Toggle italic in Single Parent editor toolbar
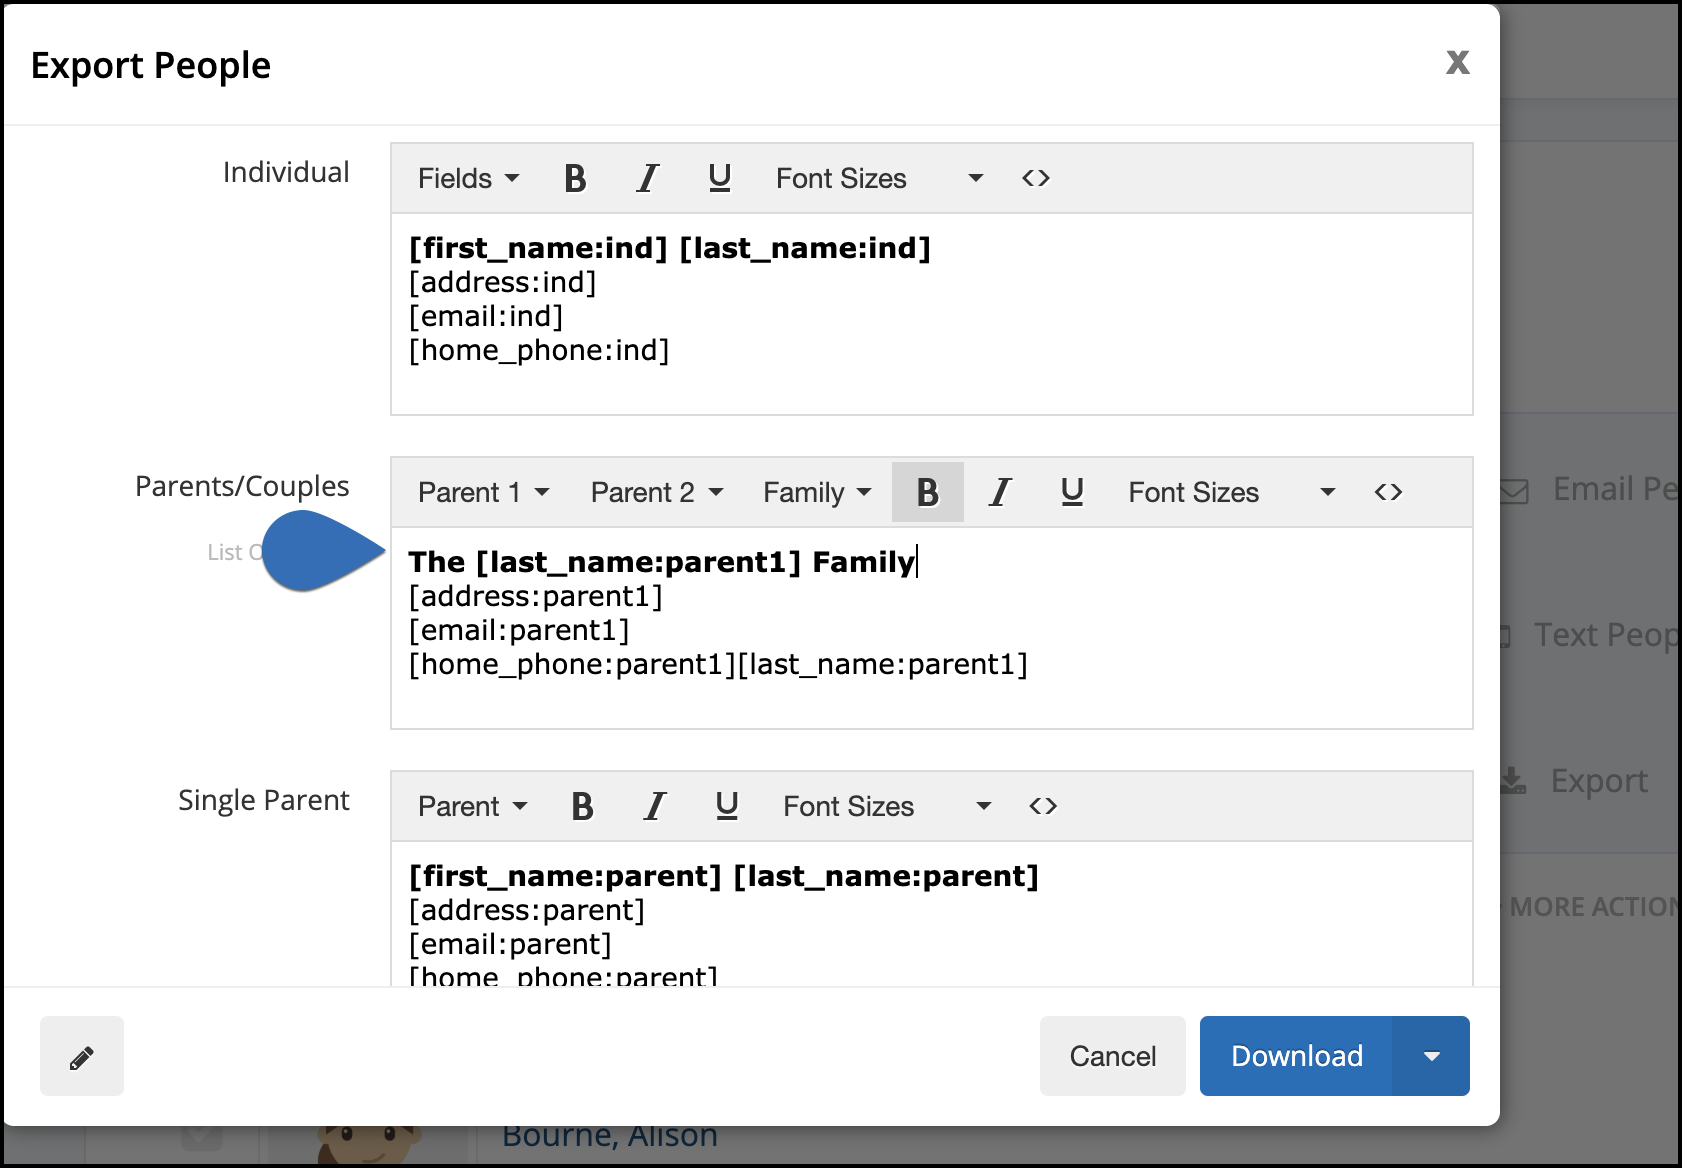Screen dimensions: 1682x1168 (654, 806)
